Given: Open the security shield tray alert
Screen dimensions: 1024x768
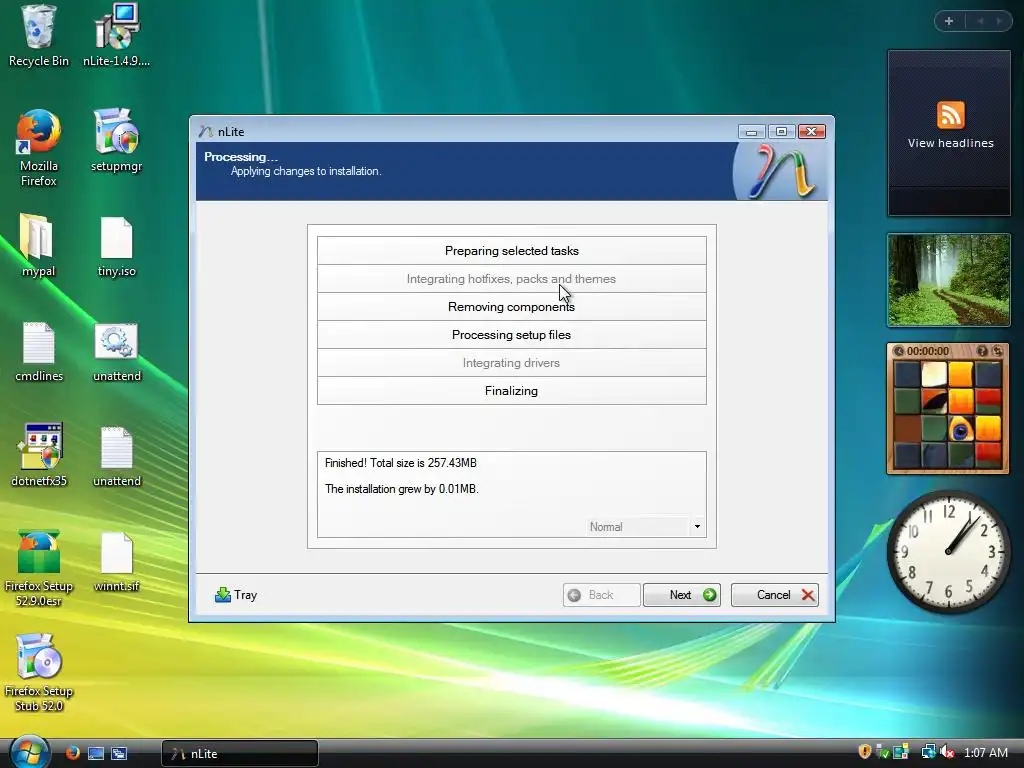Looking at the screenshot, I should tap(865, 752).
